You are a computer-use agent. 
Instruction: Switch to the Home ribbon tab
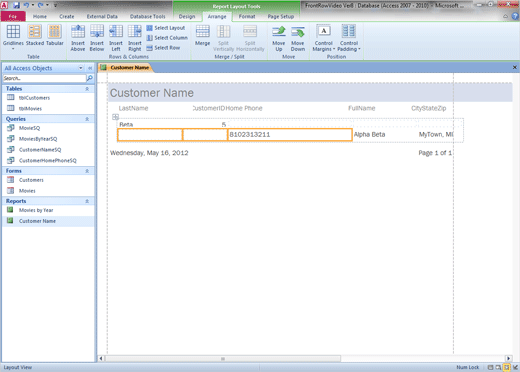[x=40, y=16]
